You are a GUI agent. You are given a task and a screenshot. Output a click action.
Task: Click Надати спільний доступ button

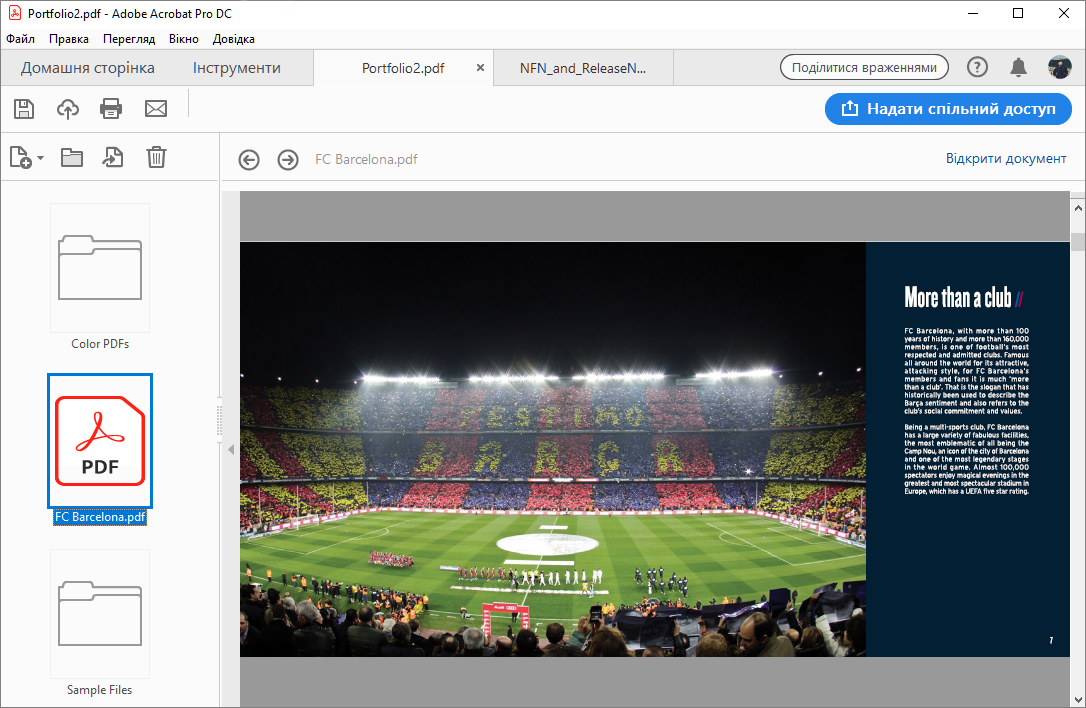[x=948, y=109]
